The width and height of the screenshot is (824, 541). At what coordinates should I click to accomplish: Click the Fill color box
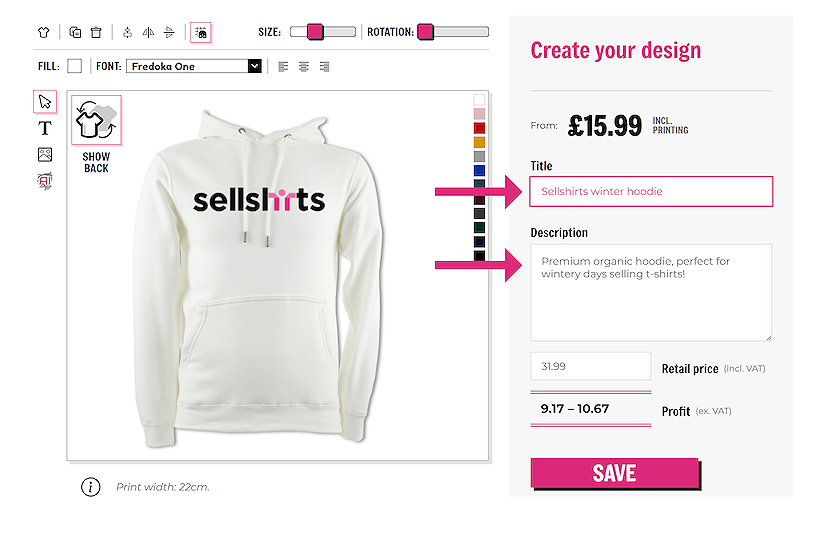[75, 66]
